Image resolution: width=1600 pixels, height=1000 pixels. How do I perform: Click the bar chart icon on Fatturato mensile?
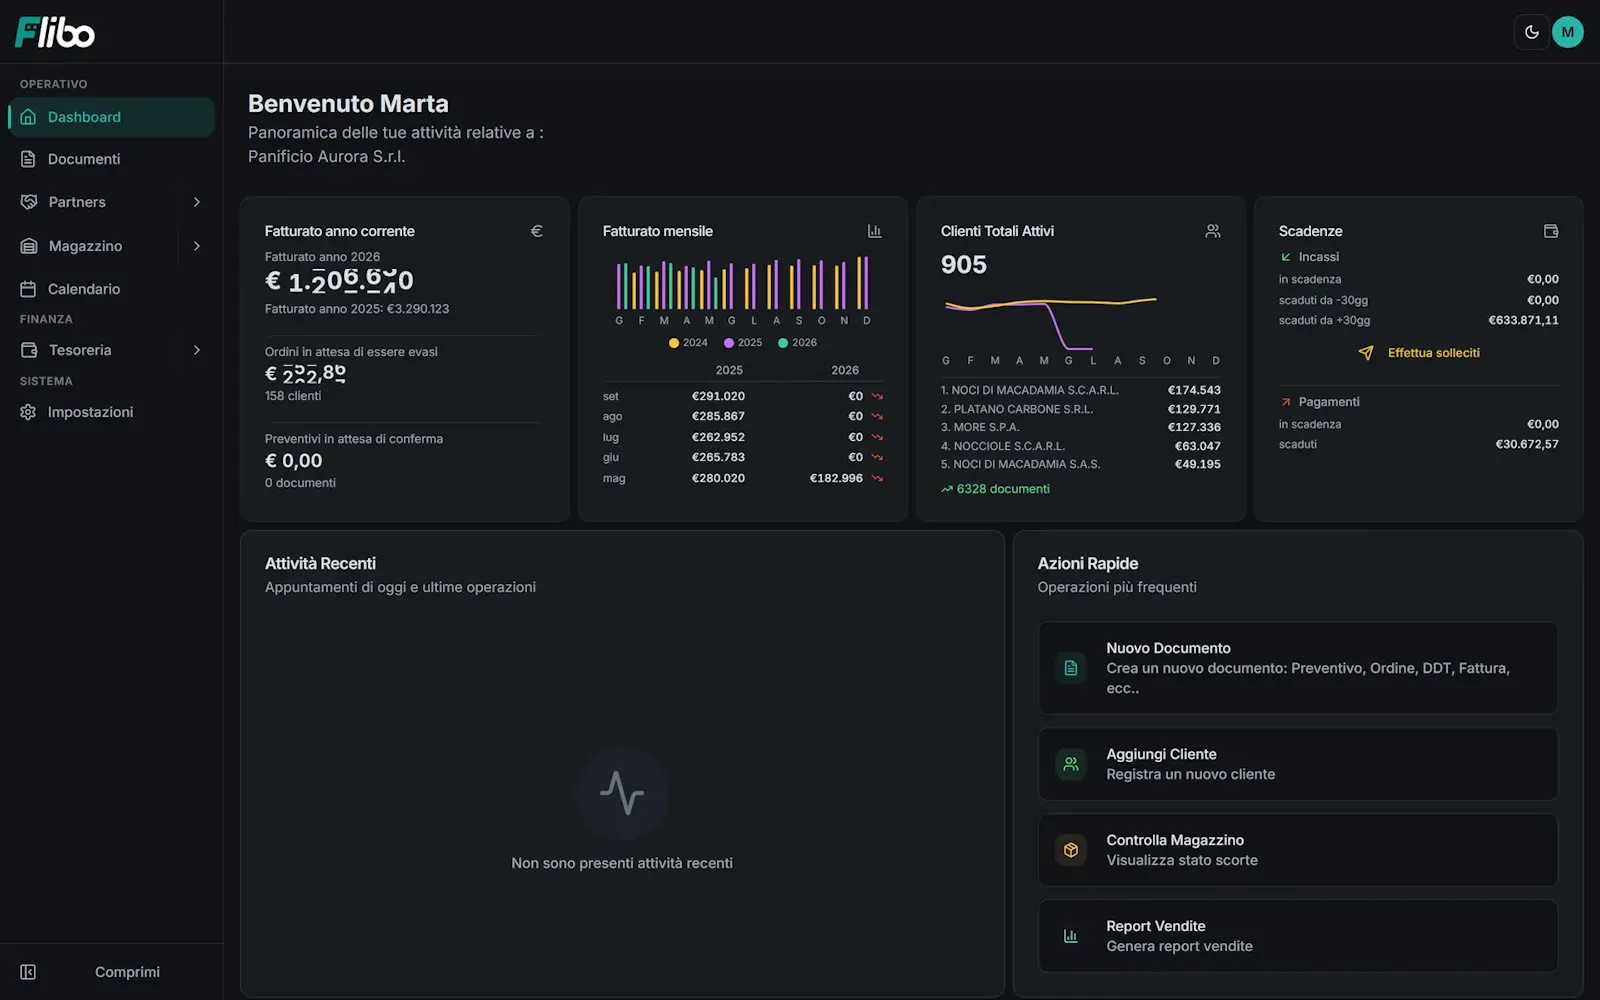(875, 231)
